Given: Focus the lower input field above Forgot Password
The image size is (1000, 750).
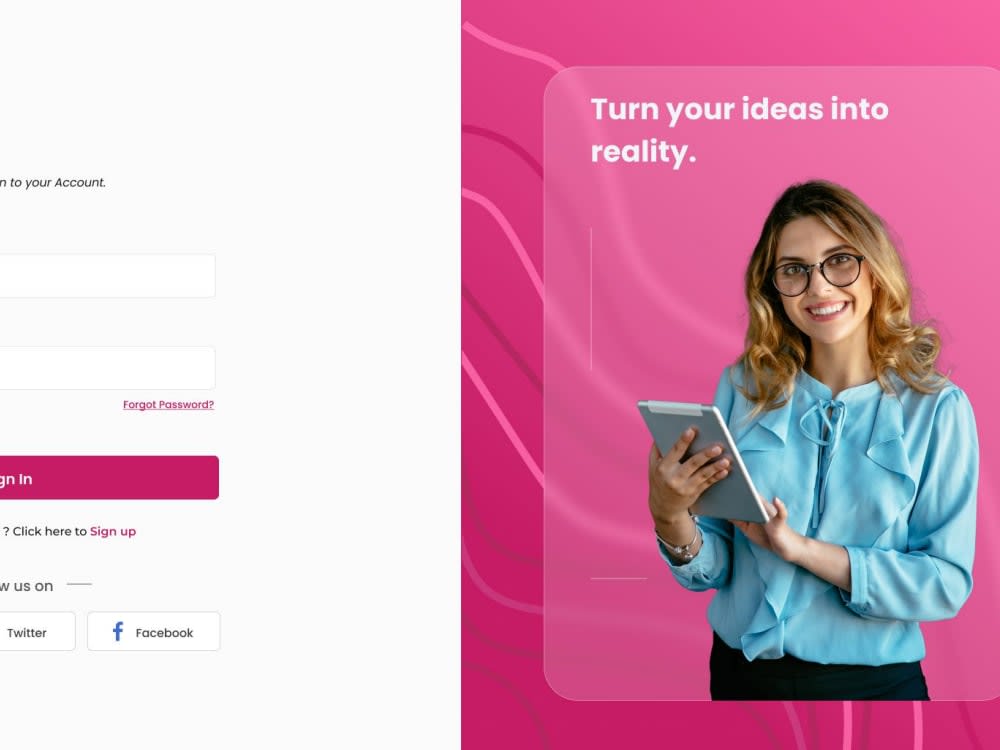Looking at the screenshot, I should click(x=107, y=368).
